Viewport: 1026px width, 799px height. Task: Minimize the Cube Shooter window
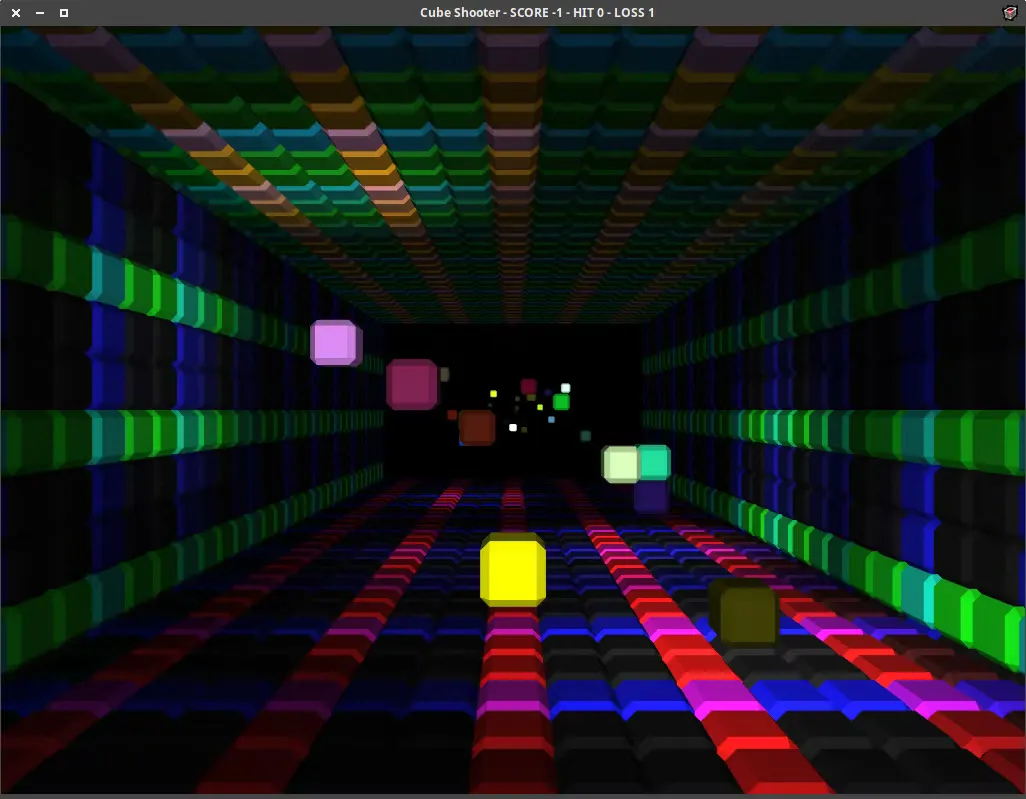(40, 12)
